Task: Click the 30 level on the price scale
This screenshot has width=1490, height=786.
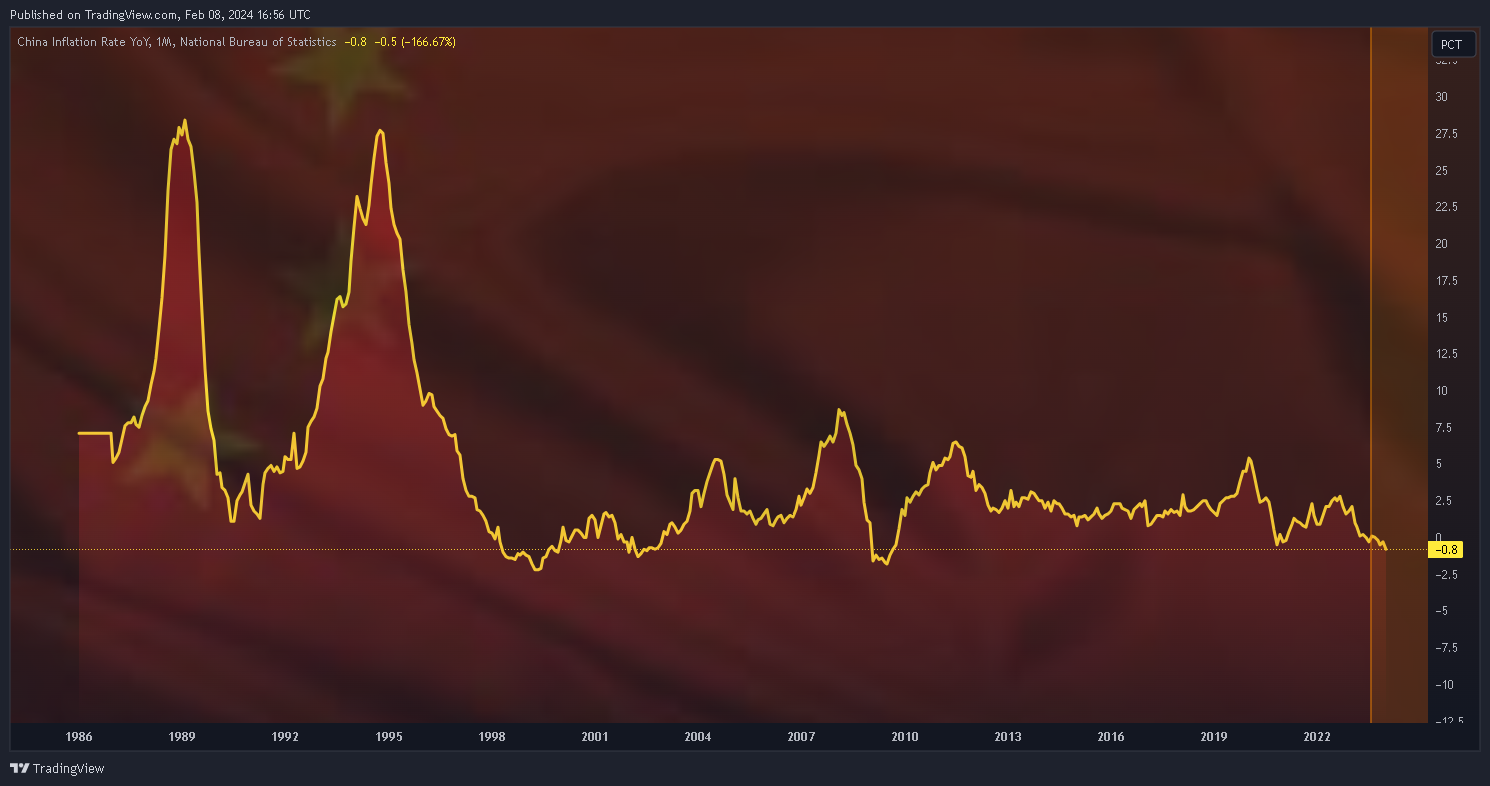Action: (x=1442, y=97)
